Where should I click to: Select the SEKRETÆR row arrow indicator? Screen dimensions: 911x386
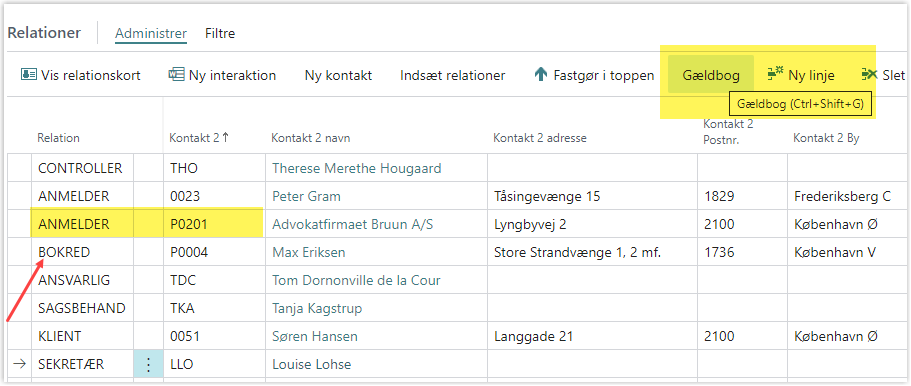point(19,364)
